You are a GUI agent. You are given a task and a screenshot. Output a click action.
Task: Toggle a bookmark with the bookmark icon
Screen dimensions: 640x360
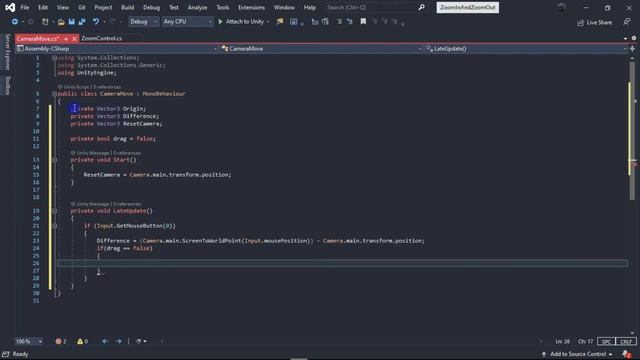coord(363,21)
